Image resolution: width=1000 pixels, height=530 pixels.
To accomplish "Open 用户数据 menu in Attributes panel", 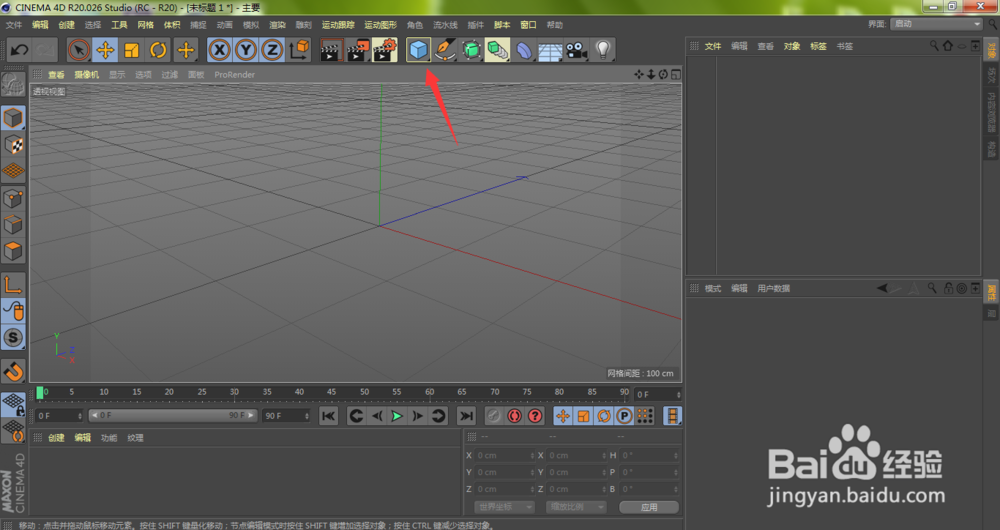I will pyautogui.click(x=774, y=288).
